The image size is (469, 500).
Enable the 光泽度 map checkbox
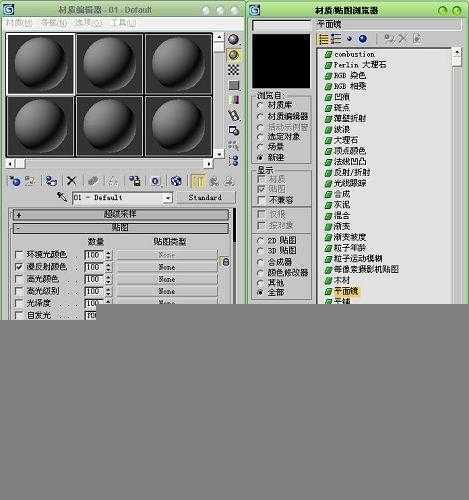tap(19, 303)
